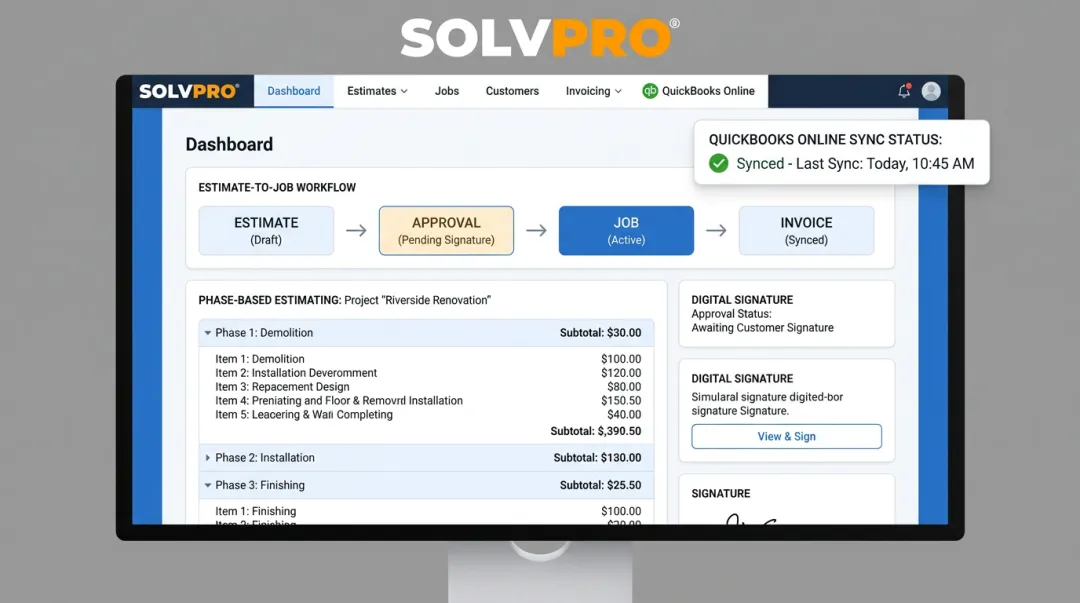Open QuickBooks Online menu item
The image size is (1080, 603).
point(698,91)
